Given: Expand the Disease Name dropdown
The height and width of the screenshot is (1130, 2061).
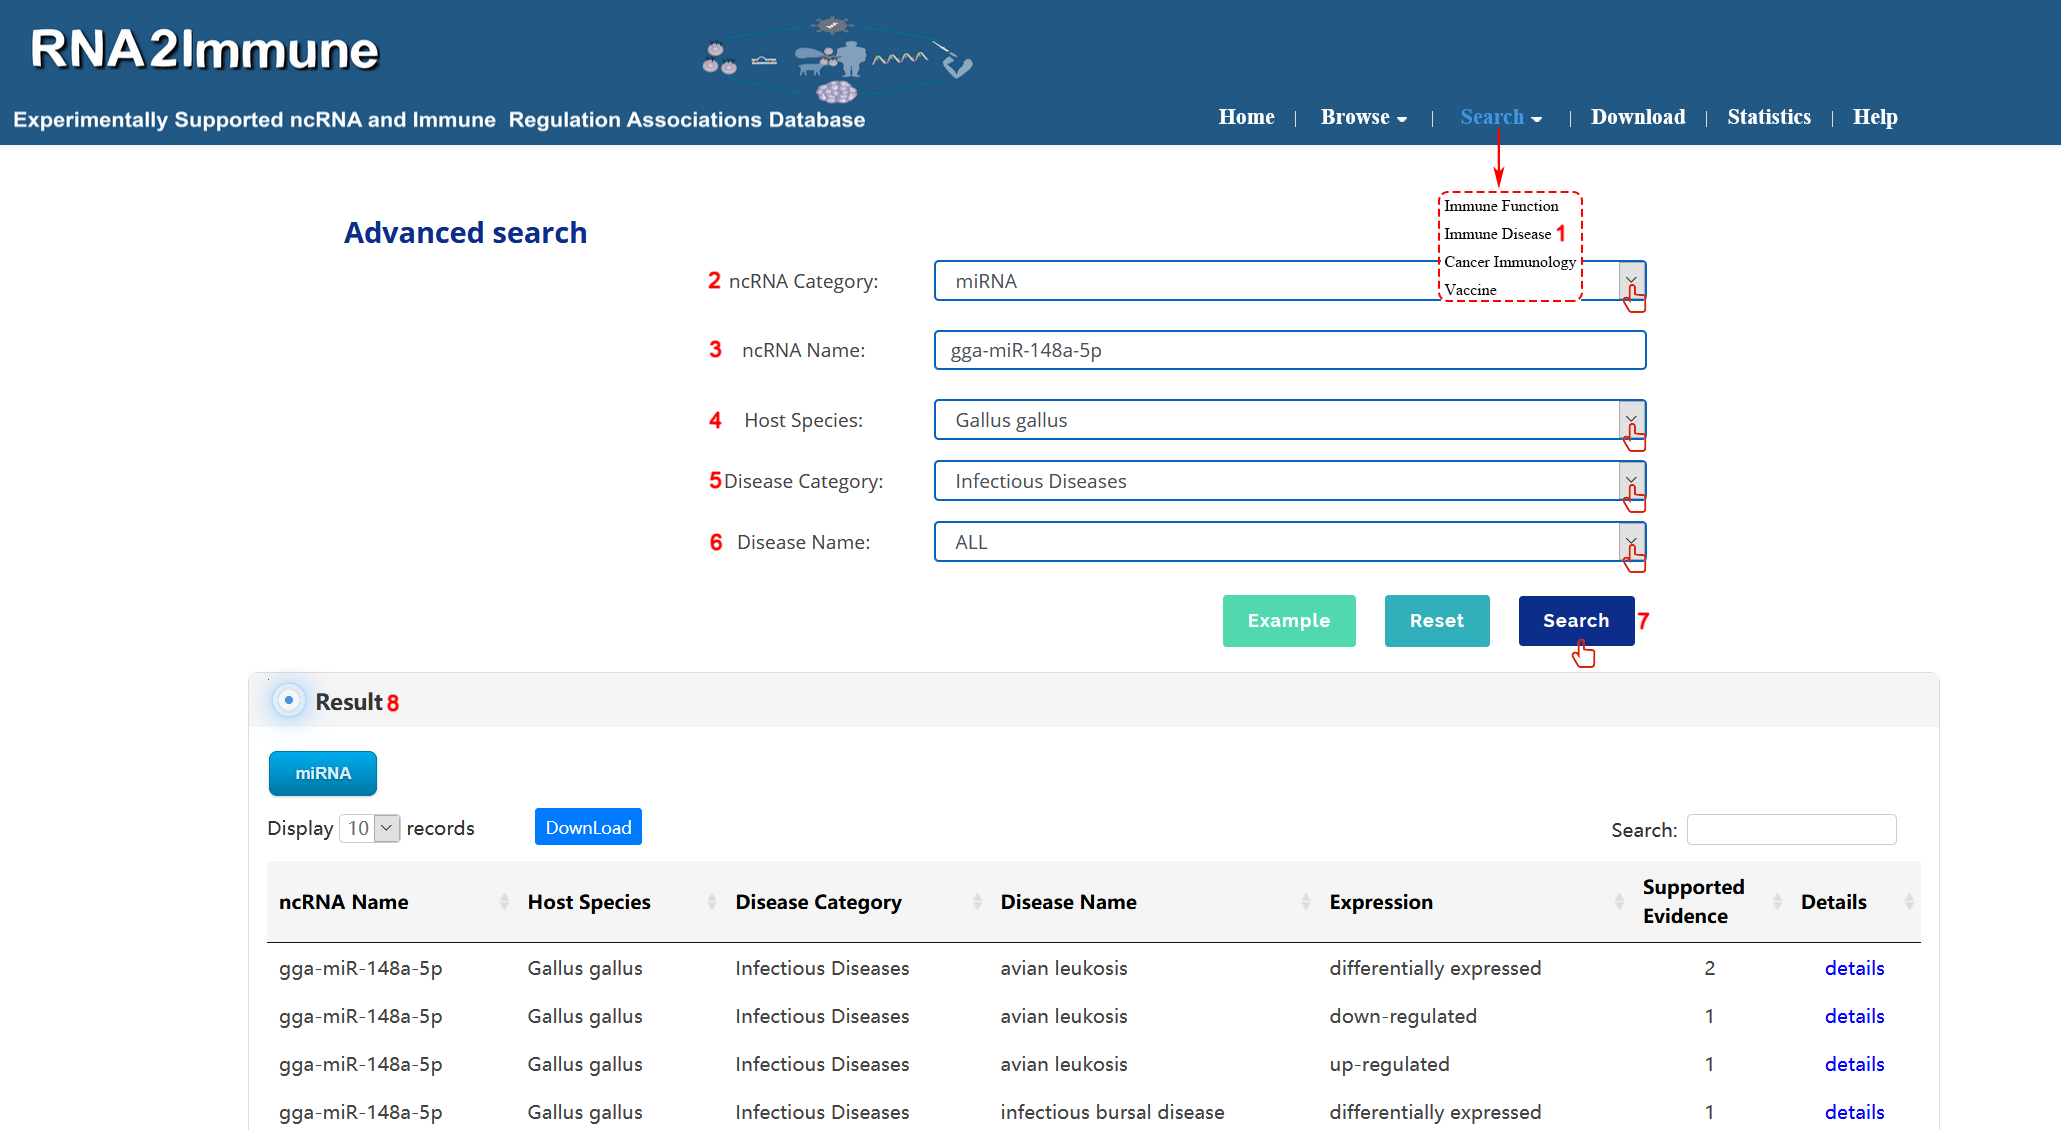Looking at the screenshot, I should click(1630, 542).
